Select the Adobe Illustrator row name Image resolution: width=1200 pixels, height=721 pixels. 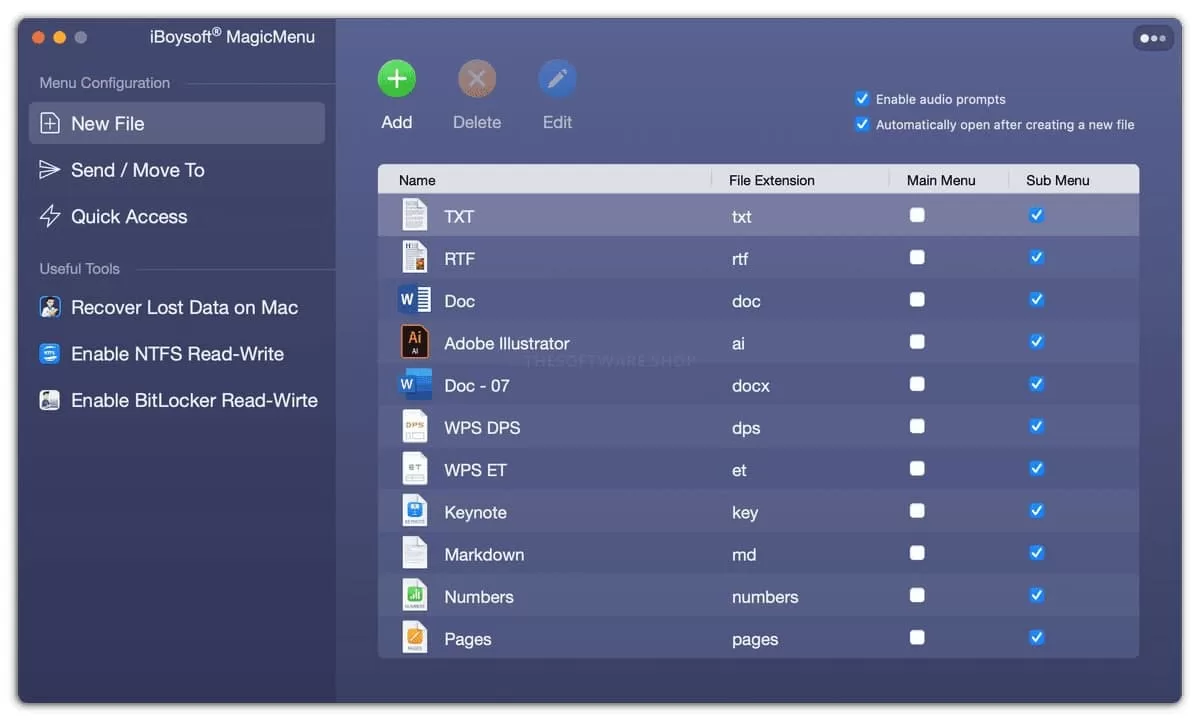pos(507,343)
